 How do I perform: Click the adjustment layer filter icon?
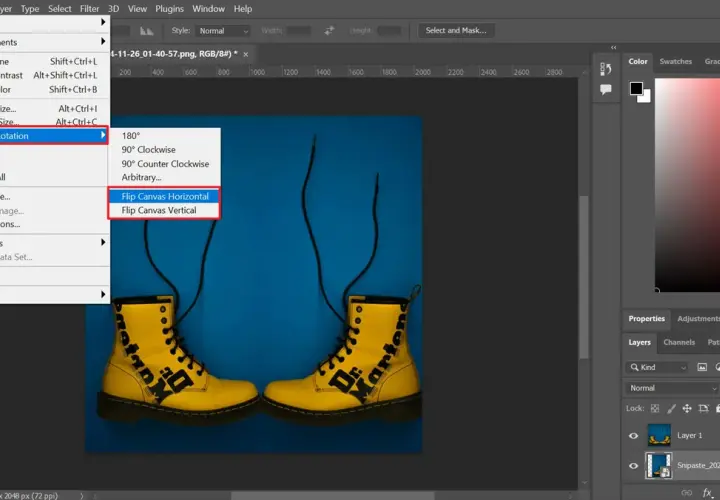click(x=717, y=367)
